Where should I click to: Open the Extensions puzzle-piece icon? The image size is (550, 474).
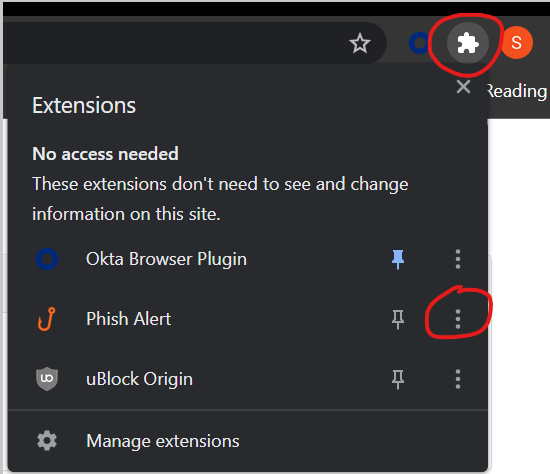[x=468, y=43]
